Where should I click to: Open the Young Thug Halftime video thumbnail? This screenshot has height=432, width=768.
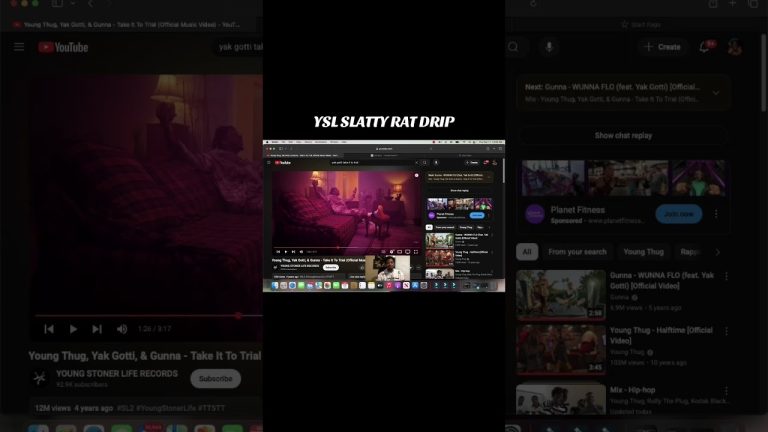click(x=561, y=350)
